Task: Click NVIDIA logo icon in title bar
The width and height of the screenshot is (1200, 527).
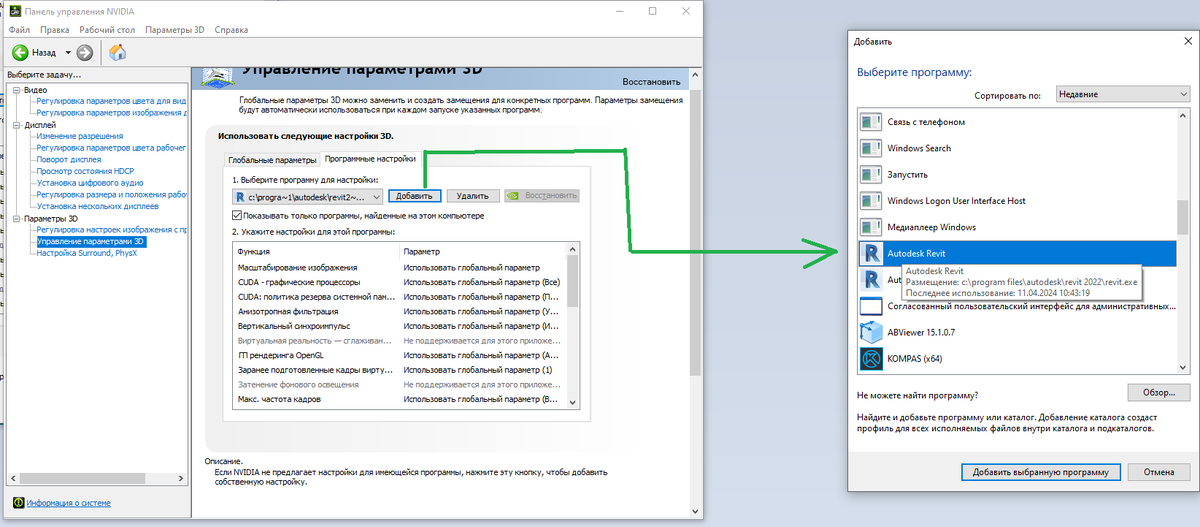Action: [x=13, y=11]
